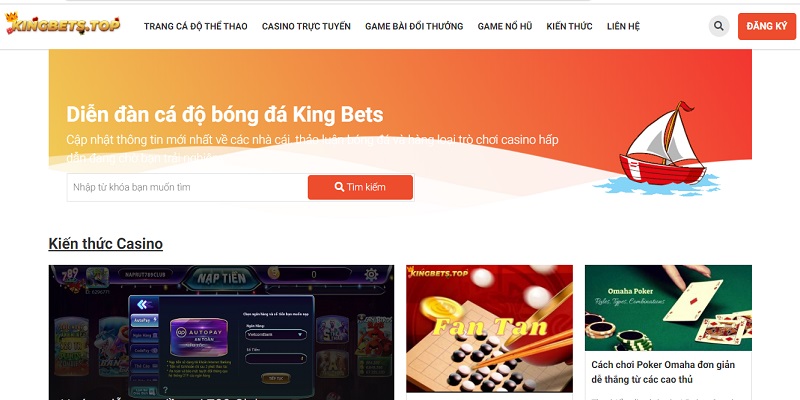The width and height of the screenshot is (800, 400).
Task: Select Game Bài Đổi Thưởng menu
Action: pyautogui.click(x=414, y=27)
